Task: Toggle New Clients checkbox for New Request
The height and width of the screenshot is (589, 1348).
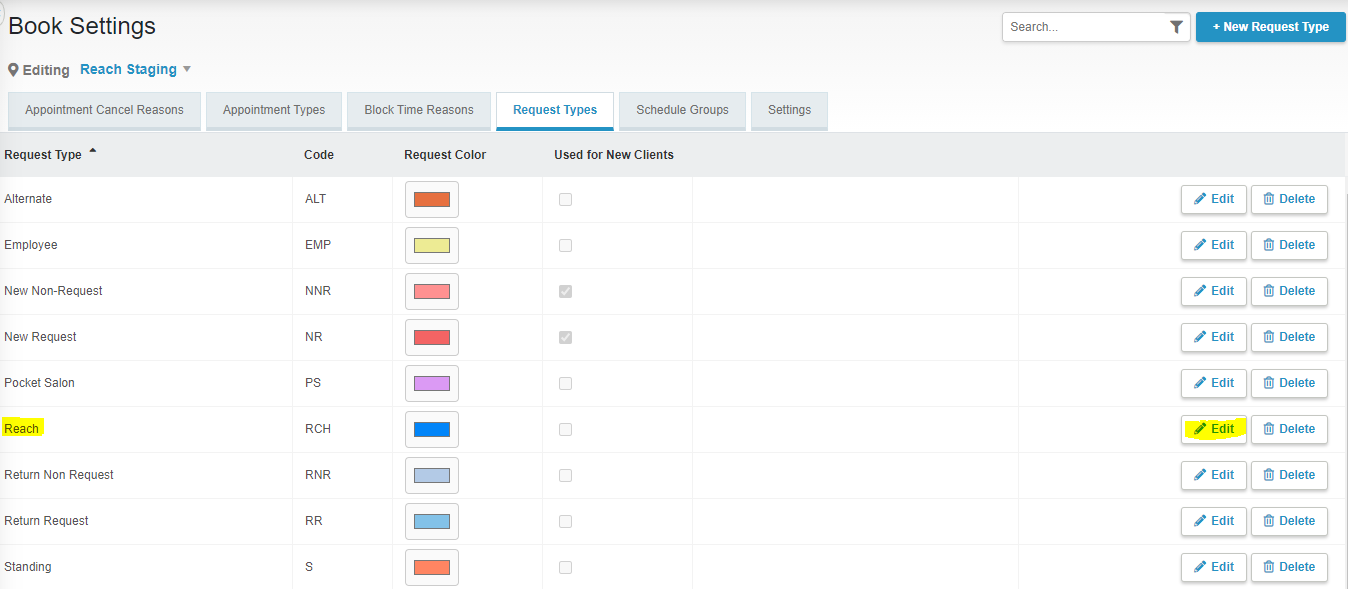Action: tap(566, 337)
